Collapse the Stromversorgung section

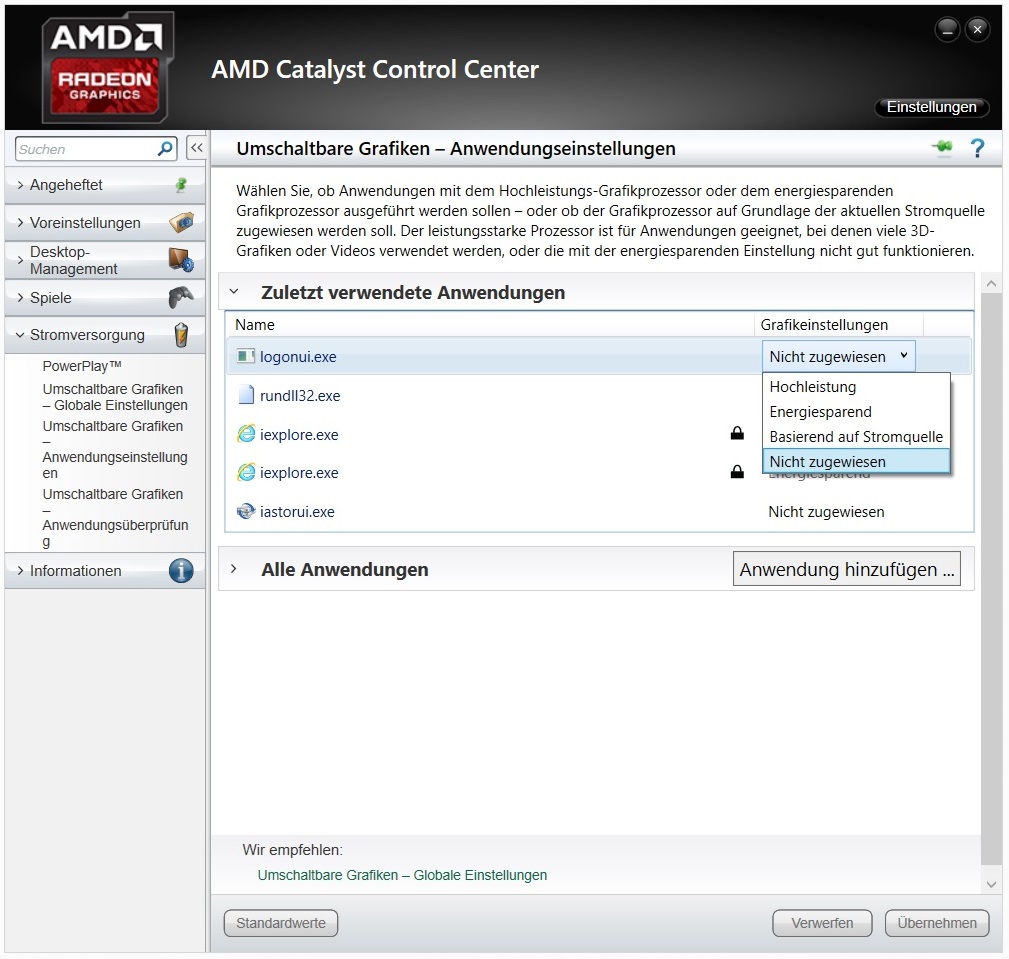point(20,335)
